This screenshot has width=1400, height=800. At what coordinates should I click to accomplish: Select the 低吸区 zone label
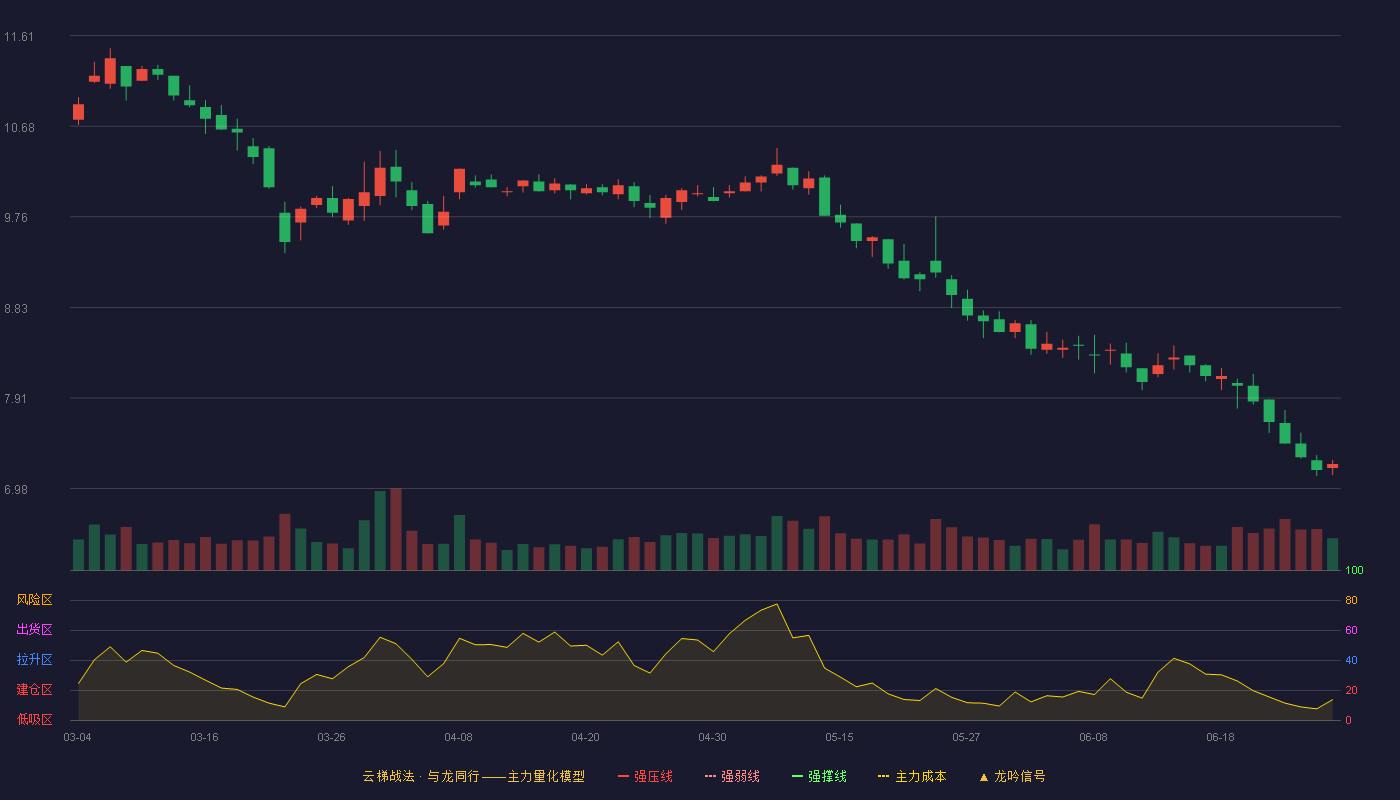[x=34, y=719]
